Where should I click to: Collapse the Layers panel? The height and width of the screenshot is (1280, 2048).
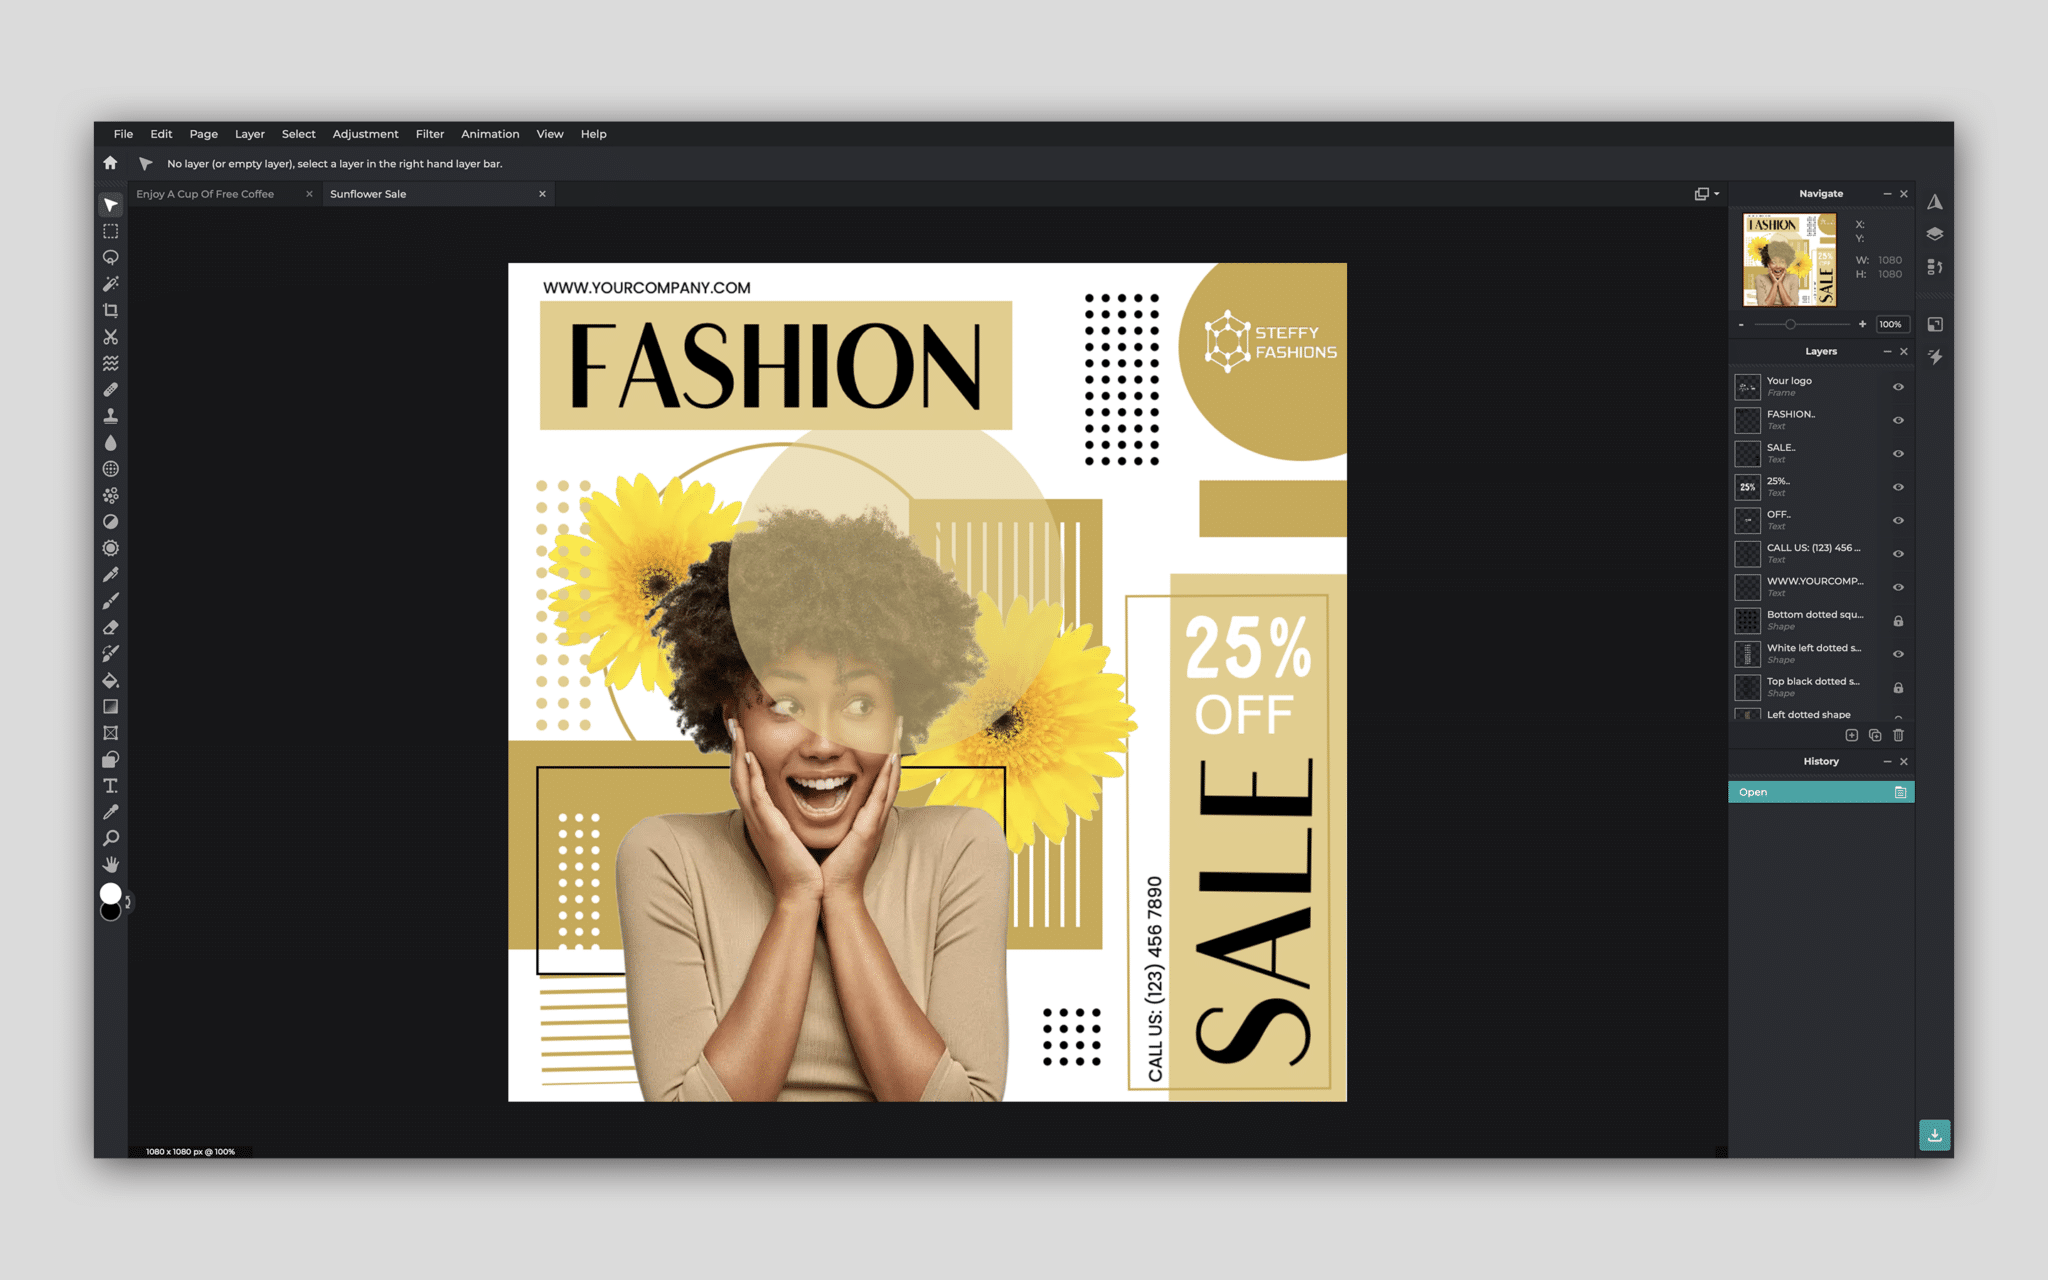[1887, 352]
